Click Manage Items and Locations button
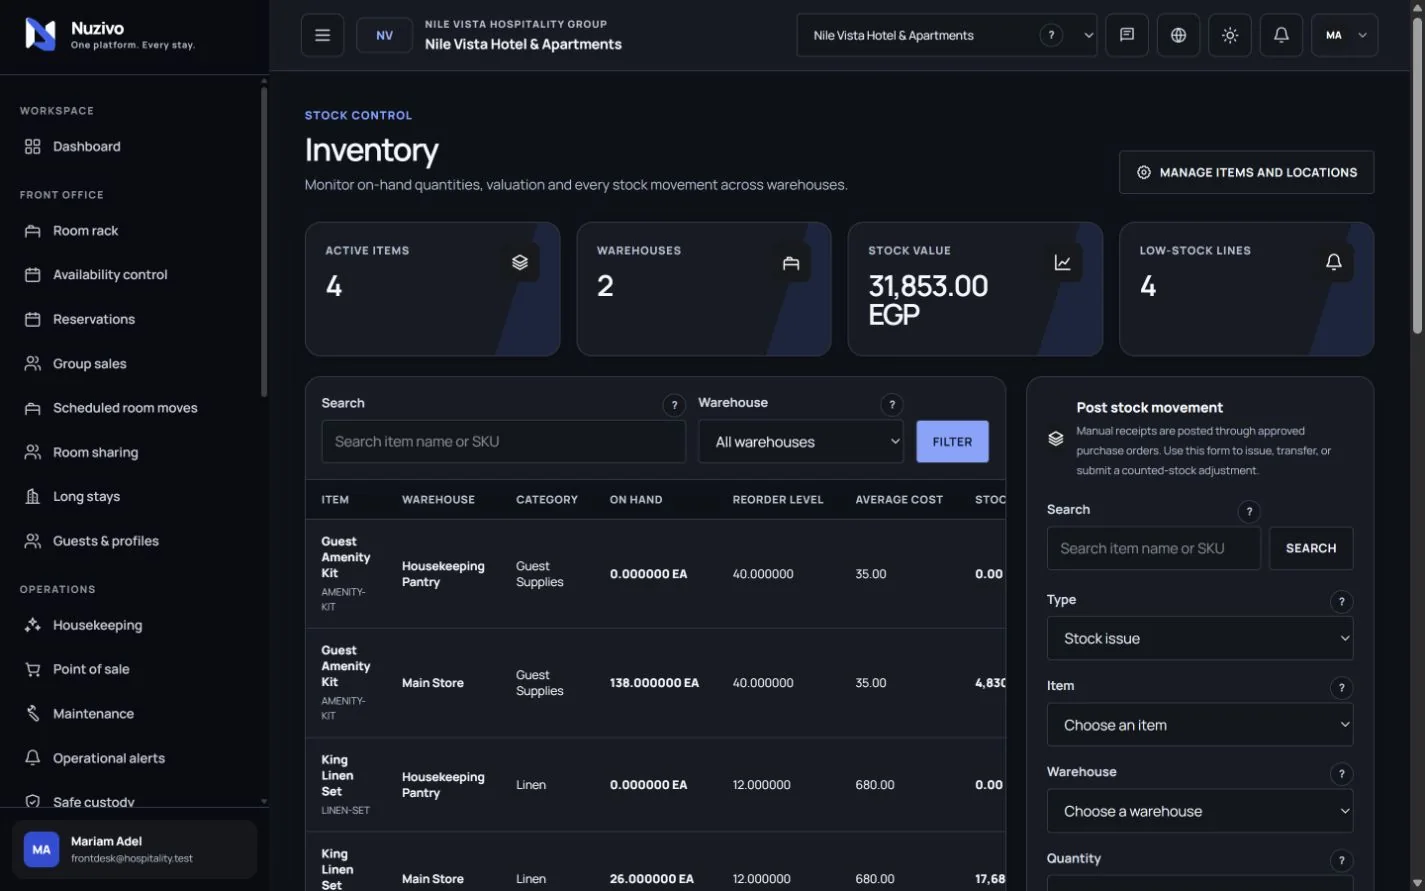The width and height of the screenshot is (1425, 891). click(1246, 172)
